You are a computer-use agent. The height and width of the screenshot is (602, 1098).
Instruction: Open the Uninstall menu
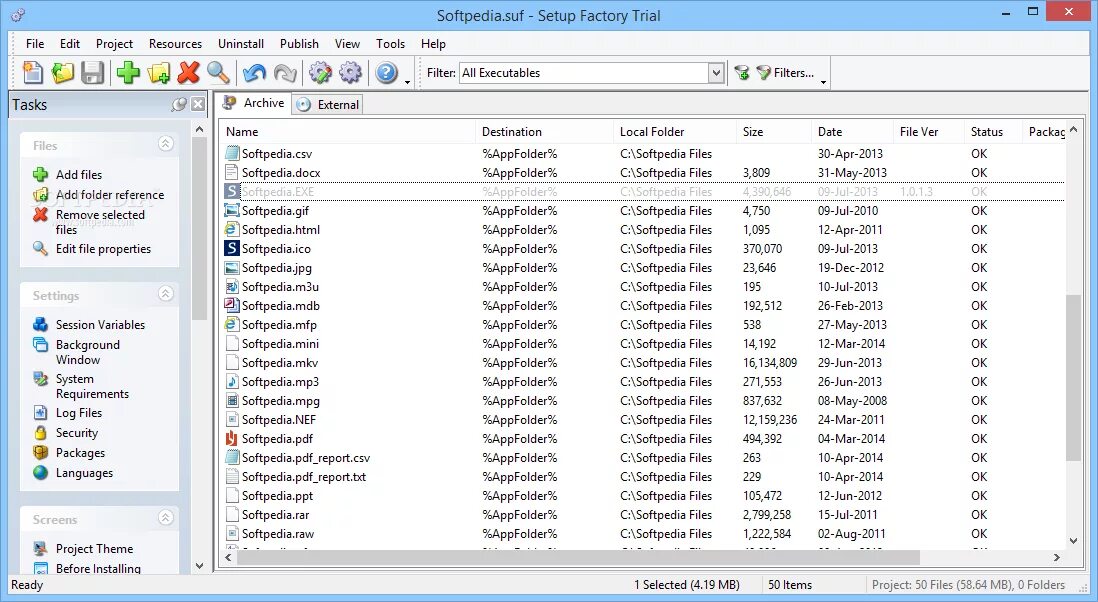(241, 43)
